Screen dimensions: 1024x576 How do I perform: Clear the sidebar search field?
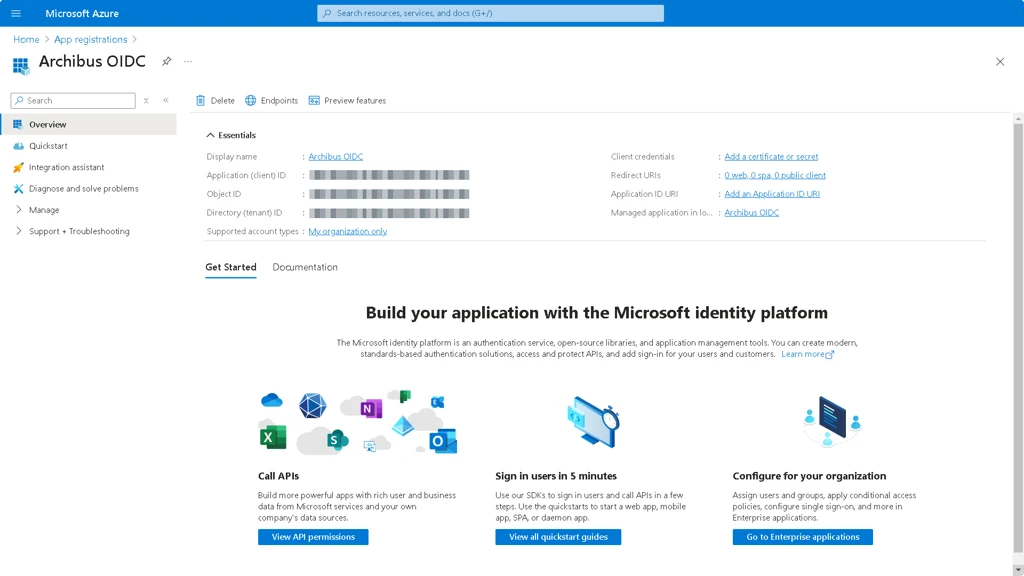pyautogui.click(x=146, y=100)
